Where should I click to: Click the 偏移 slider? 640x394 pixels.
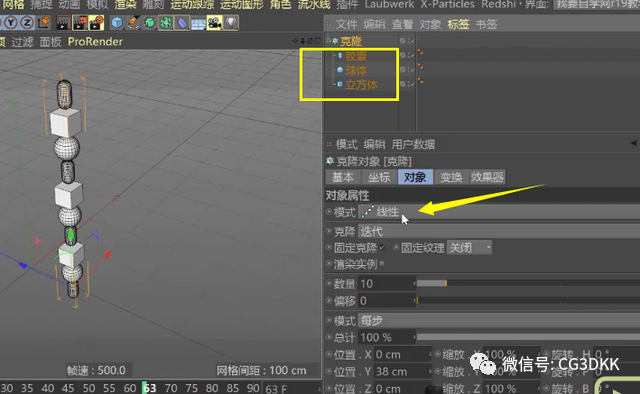tap(528, 301)
